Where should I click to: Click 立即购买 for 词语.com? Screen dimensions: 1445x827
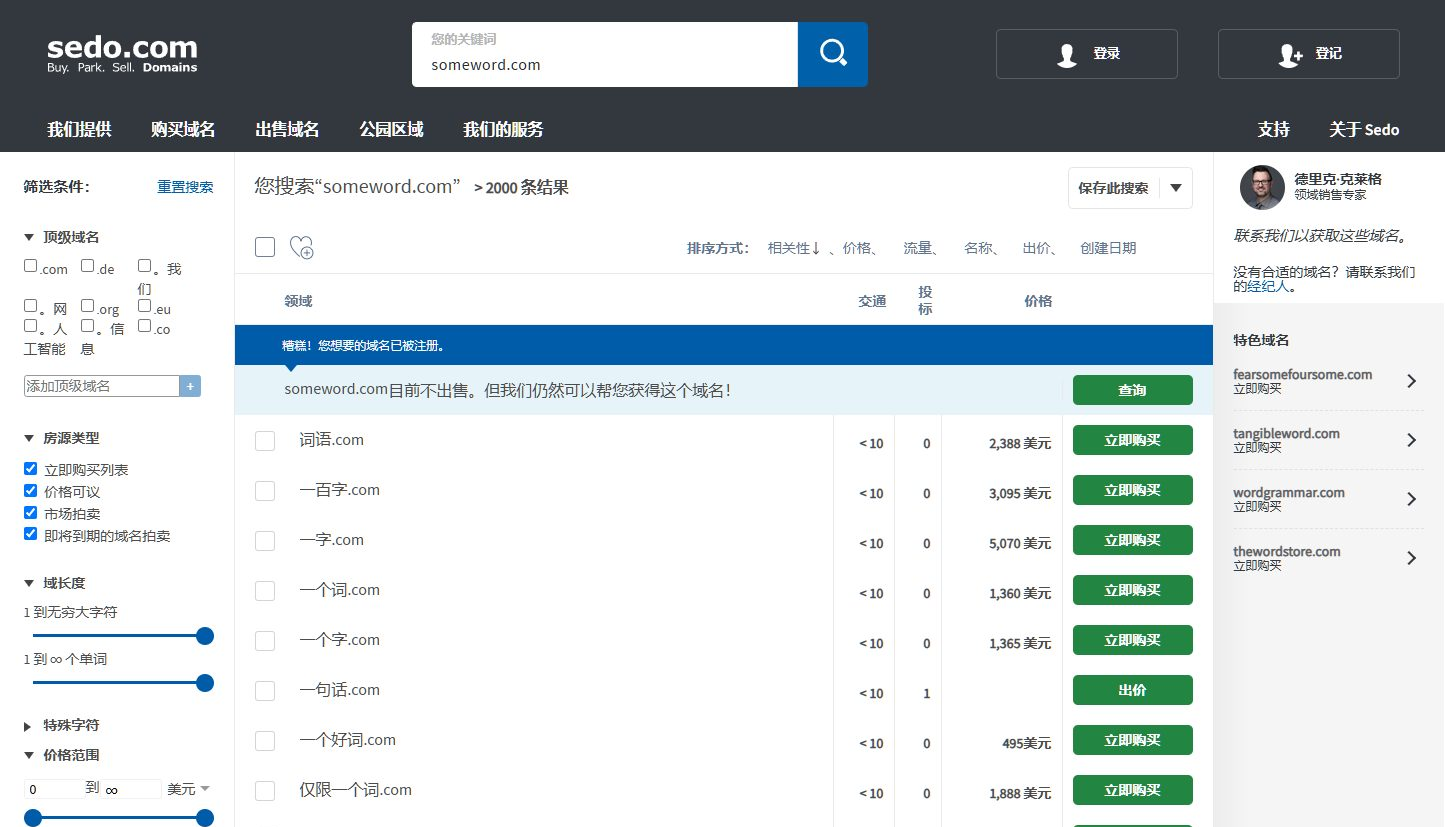(1132, 440)
